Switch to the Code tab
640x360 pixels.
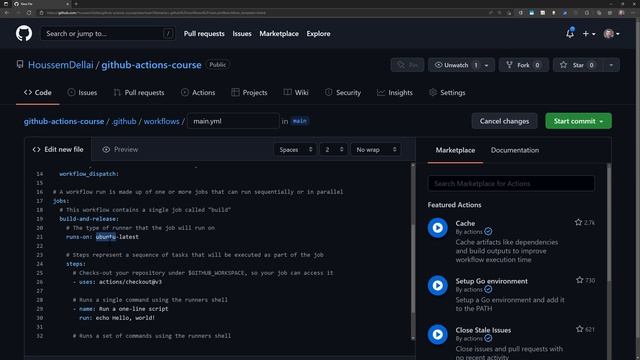[38, 93]
